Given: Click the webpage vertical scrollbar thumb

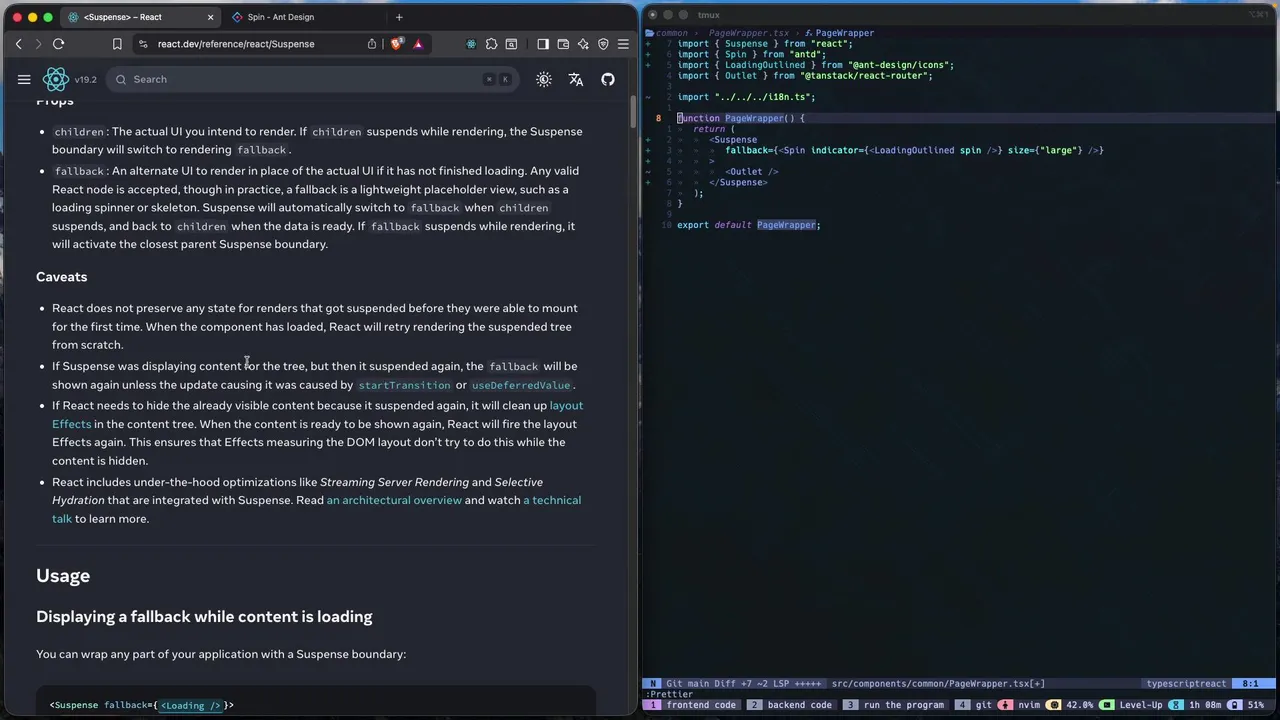Looking at the screenshot, I should pos(633,112).
